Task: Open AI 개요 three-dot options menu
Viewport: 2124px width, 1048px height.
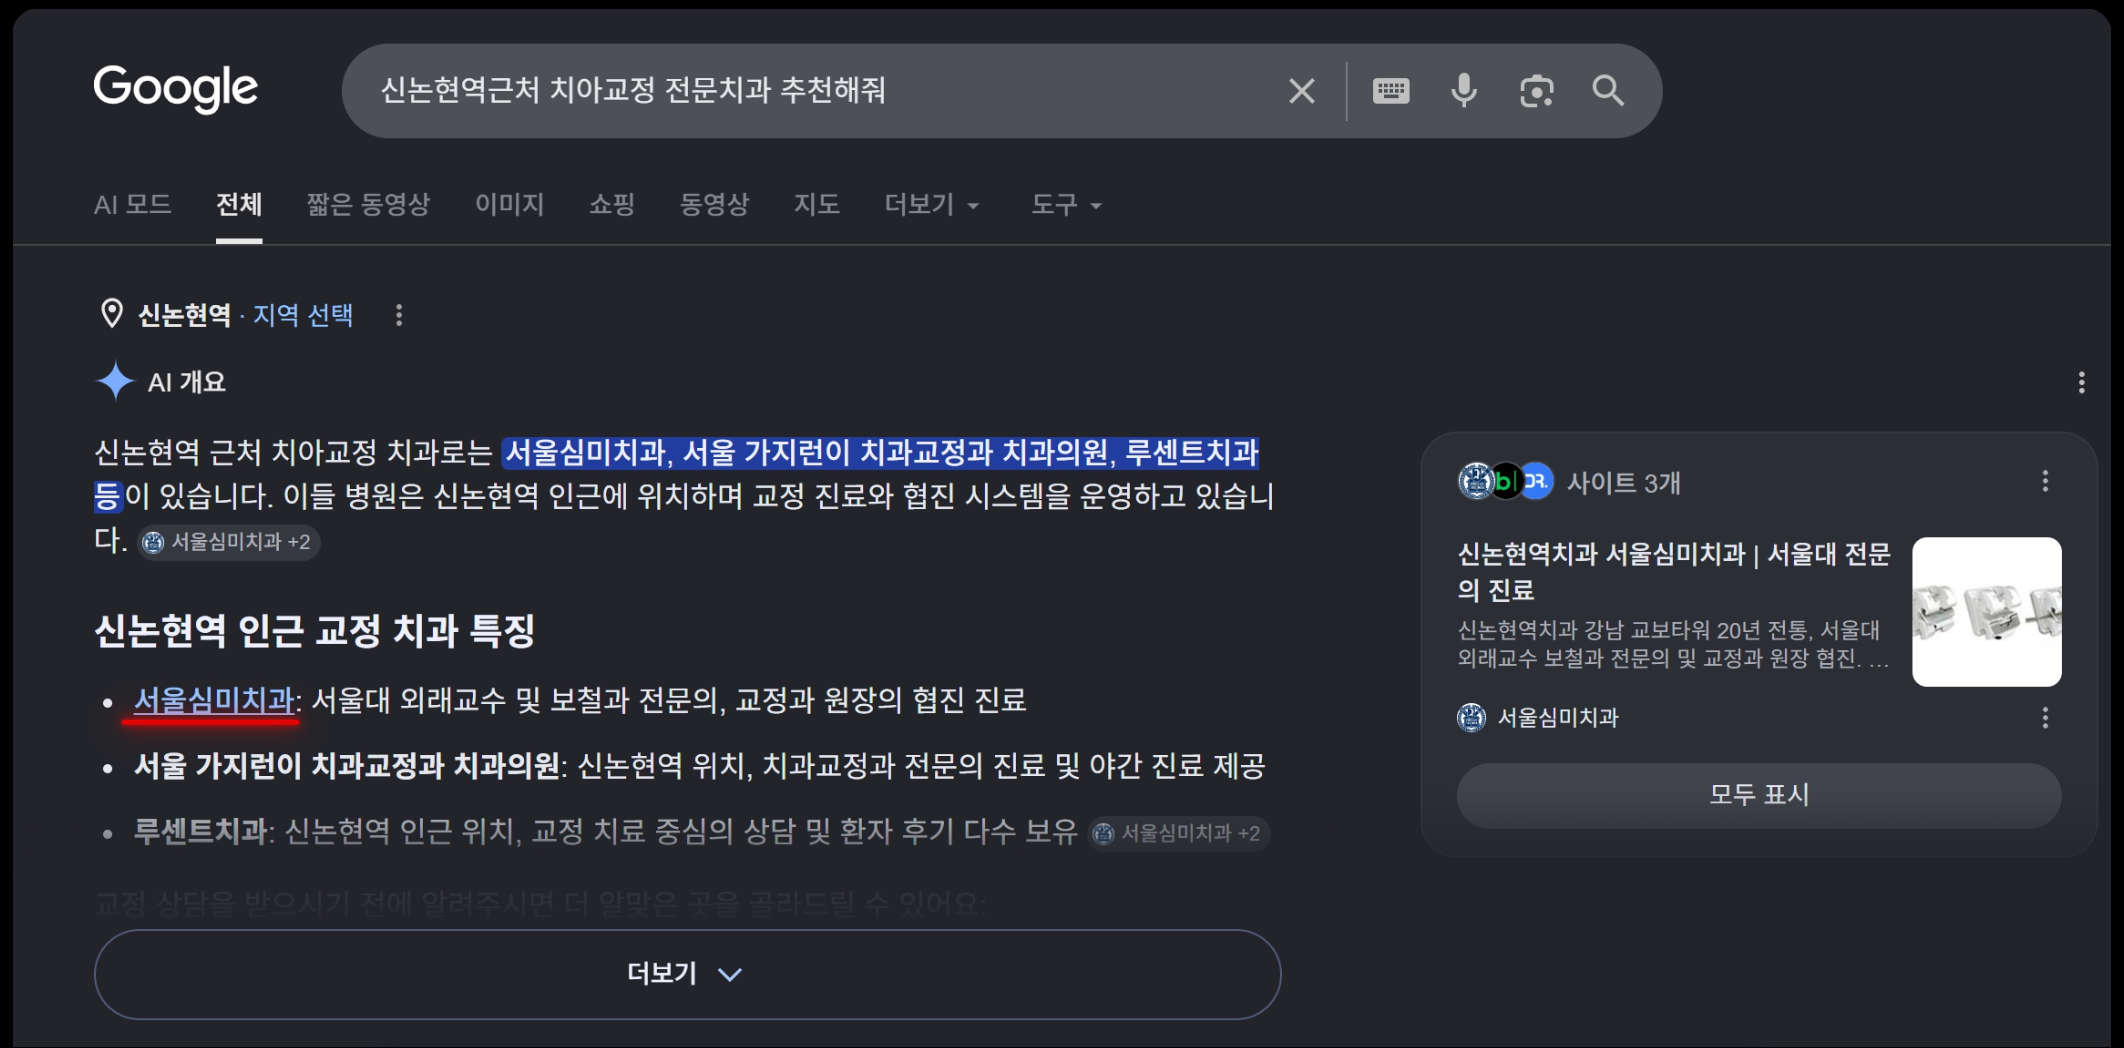Action: click(x=2081, y=382)
